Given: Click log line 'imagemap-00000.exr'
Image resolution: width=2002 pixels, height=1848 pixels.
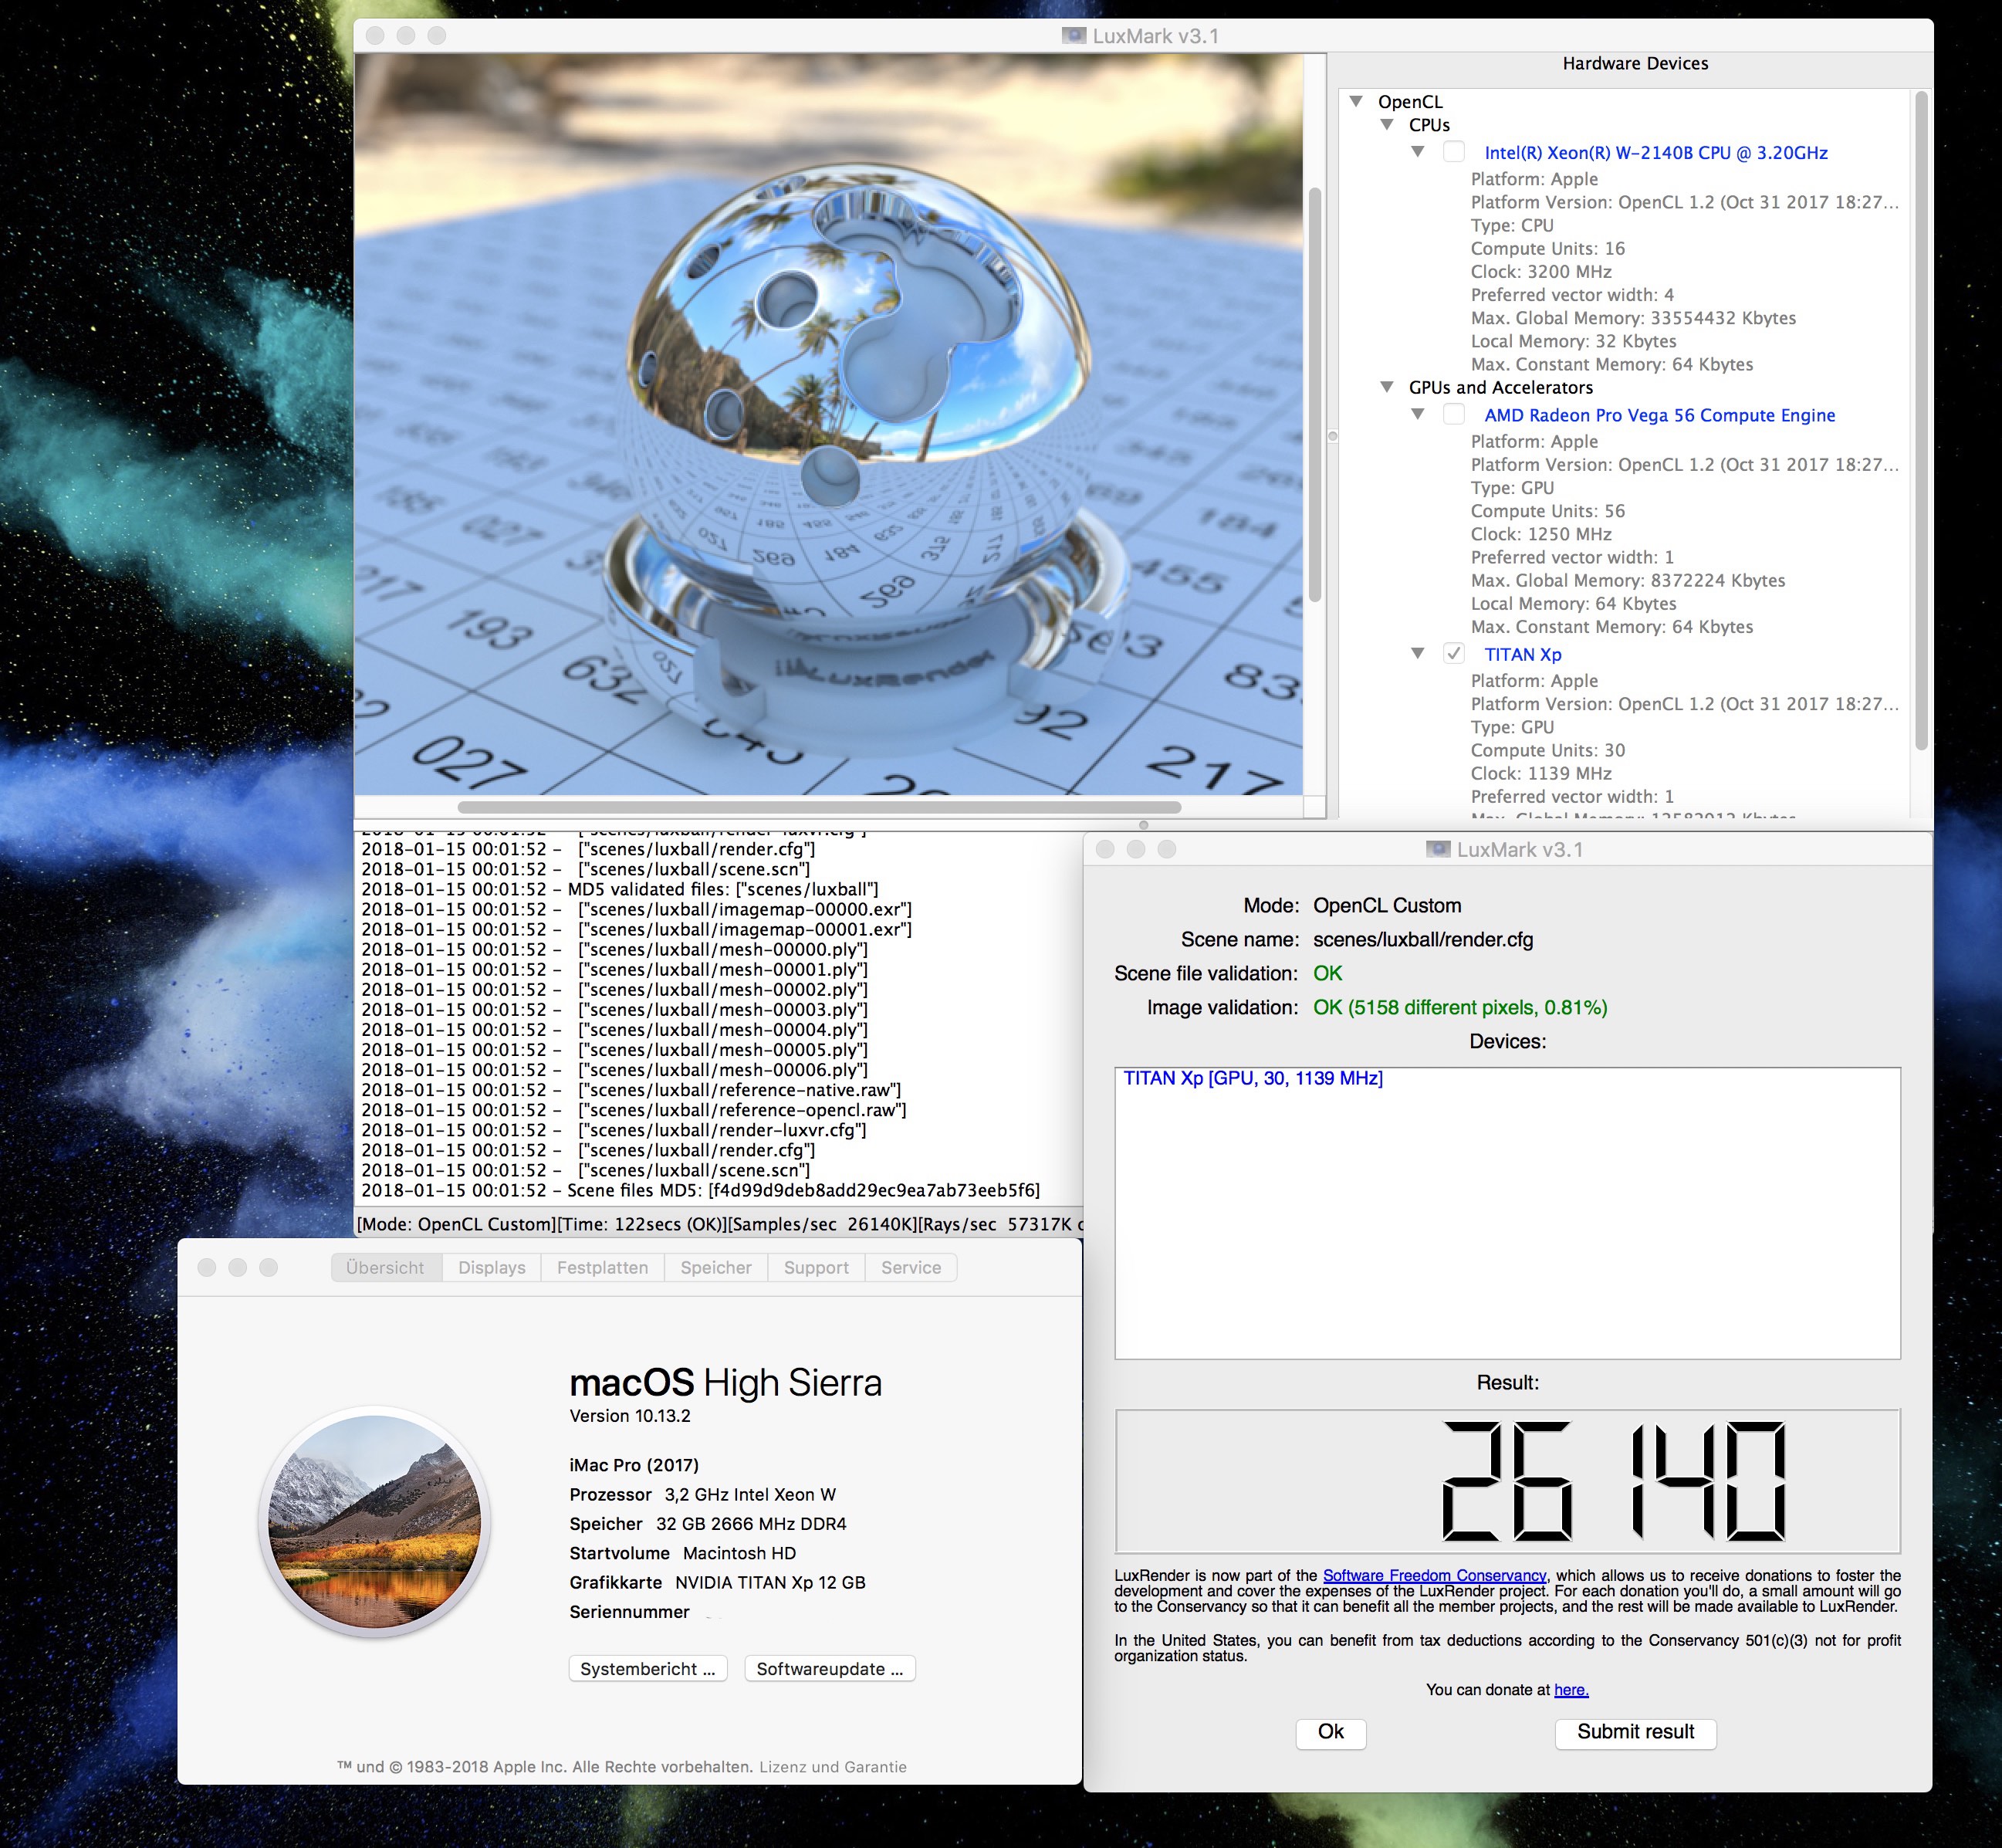Looking at the screenshot, I should tap(637, 909).
